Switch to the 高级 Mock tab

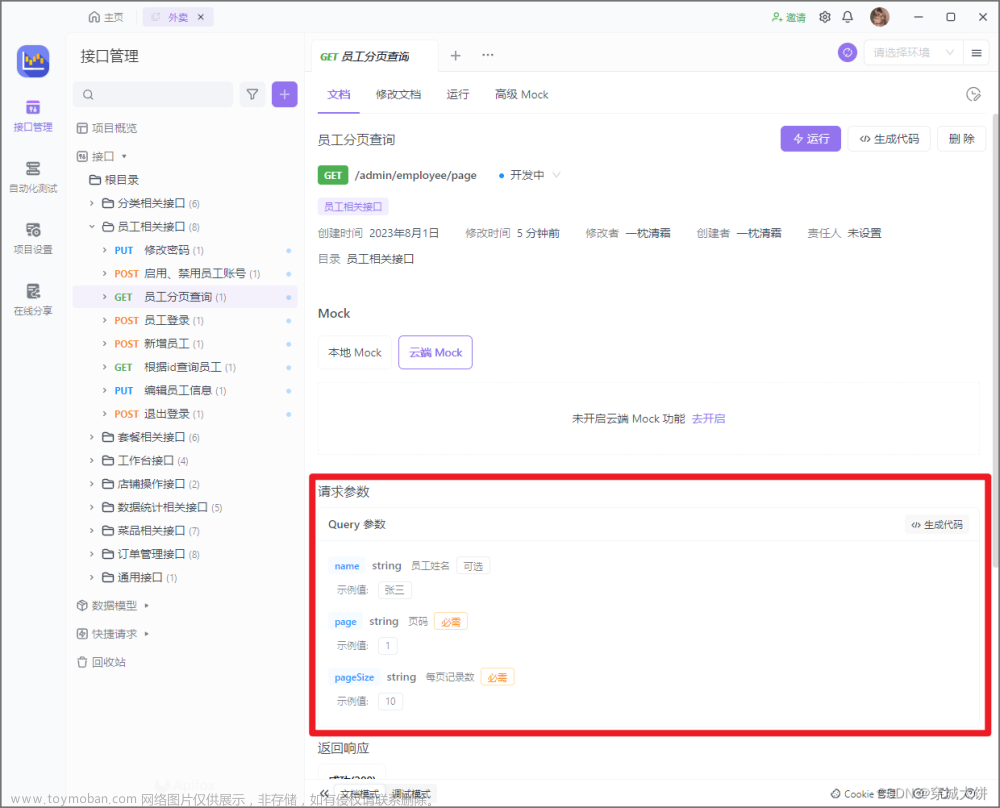(x=521, y=94)
